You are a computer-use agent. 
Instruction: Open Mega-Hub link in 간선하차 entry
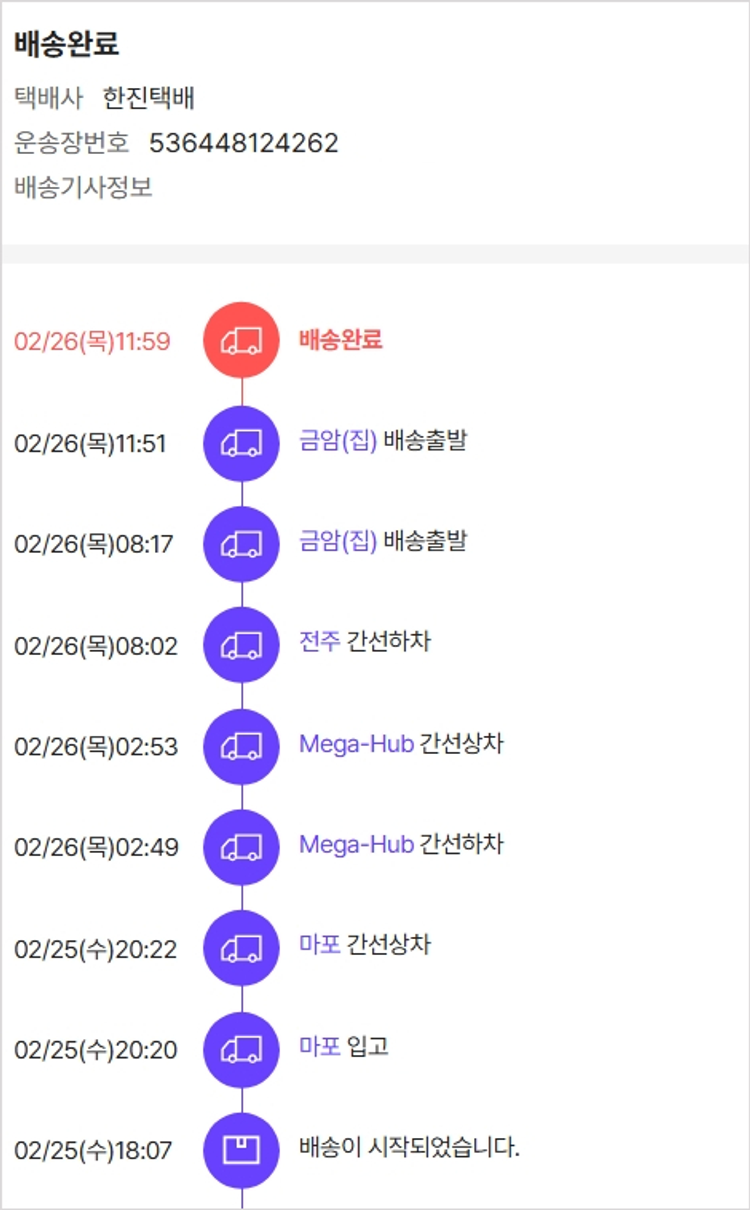click(356, 845)
